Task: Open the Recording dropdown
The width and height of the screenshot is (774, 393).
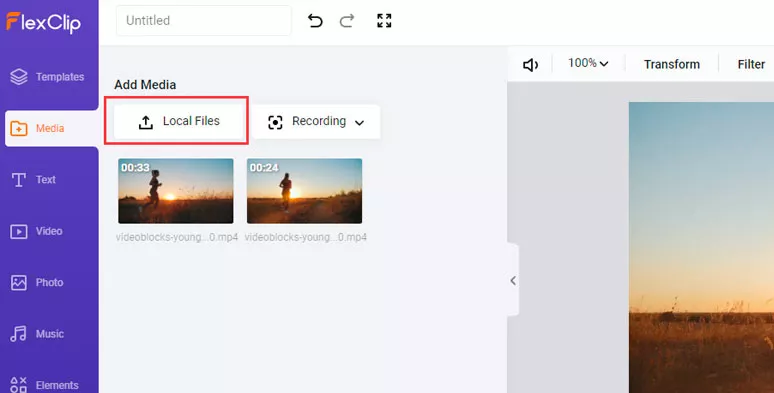Action: coord(316,121)
